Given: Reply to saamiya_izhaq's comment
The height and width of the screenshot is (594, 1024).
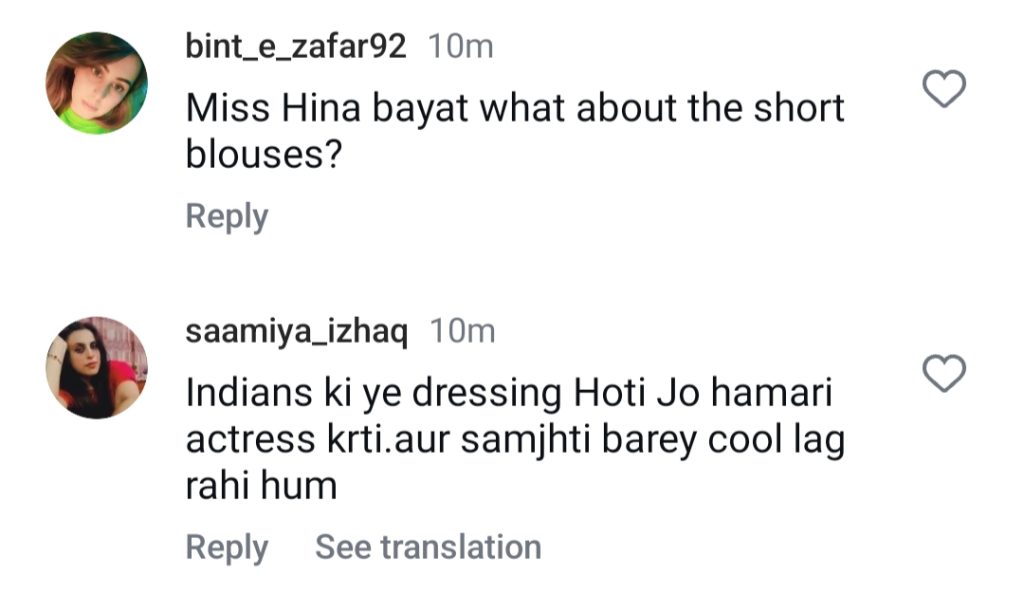Looking at the screenshot, I should pyautogui.click(x=227, y=547).
